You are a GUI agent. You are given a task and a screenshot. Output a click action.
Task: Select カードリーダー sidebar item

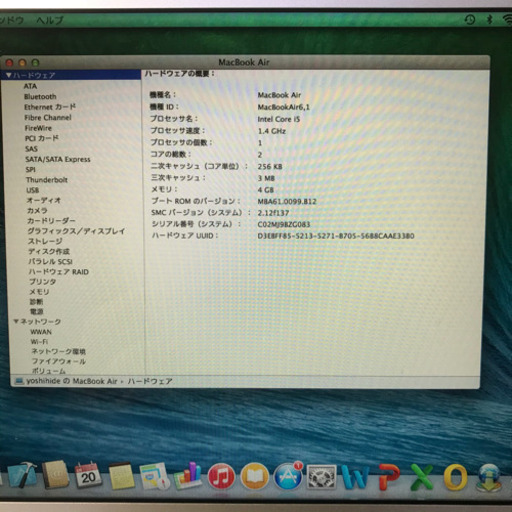[x=51, y=221]
